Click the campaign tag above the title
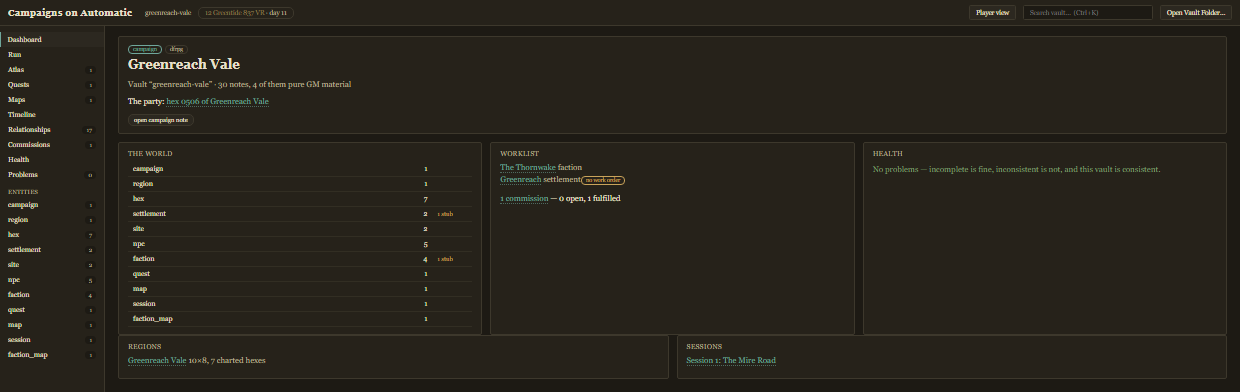The height and width of the screenshot is (392, 1240). [x=145, y=48]
